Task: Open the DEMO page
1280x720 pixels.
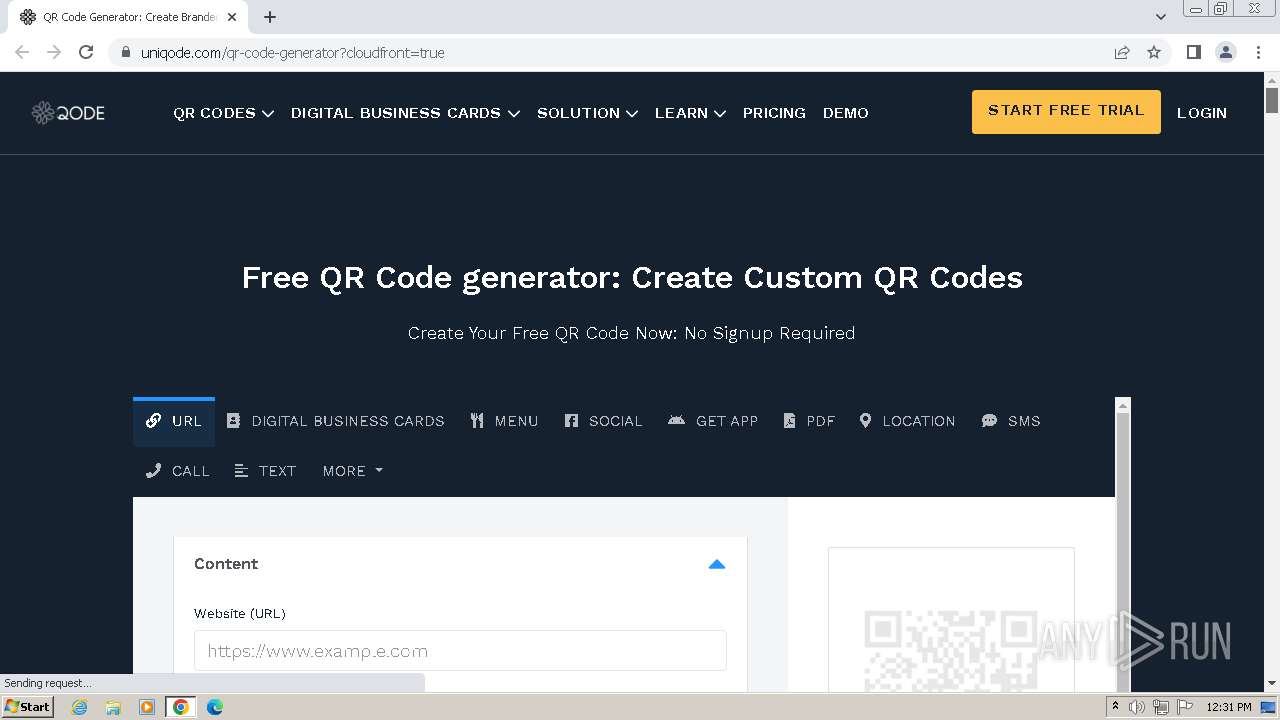Action: 846,113
